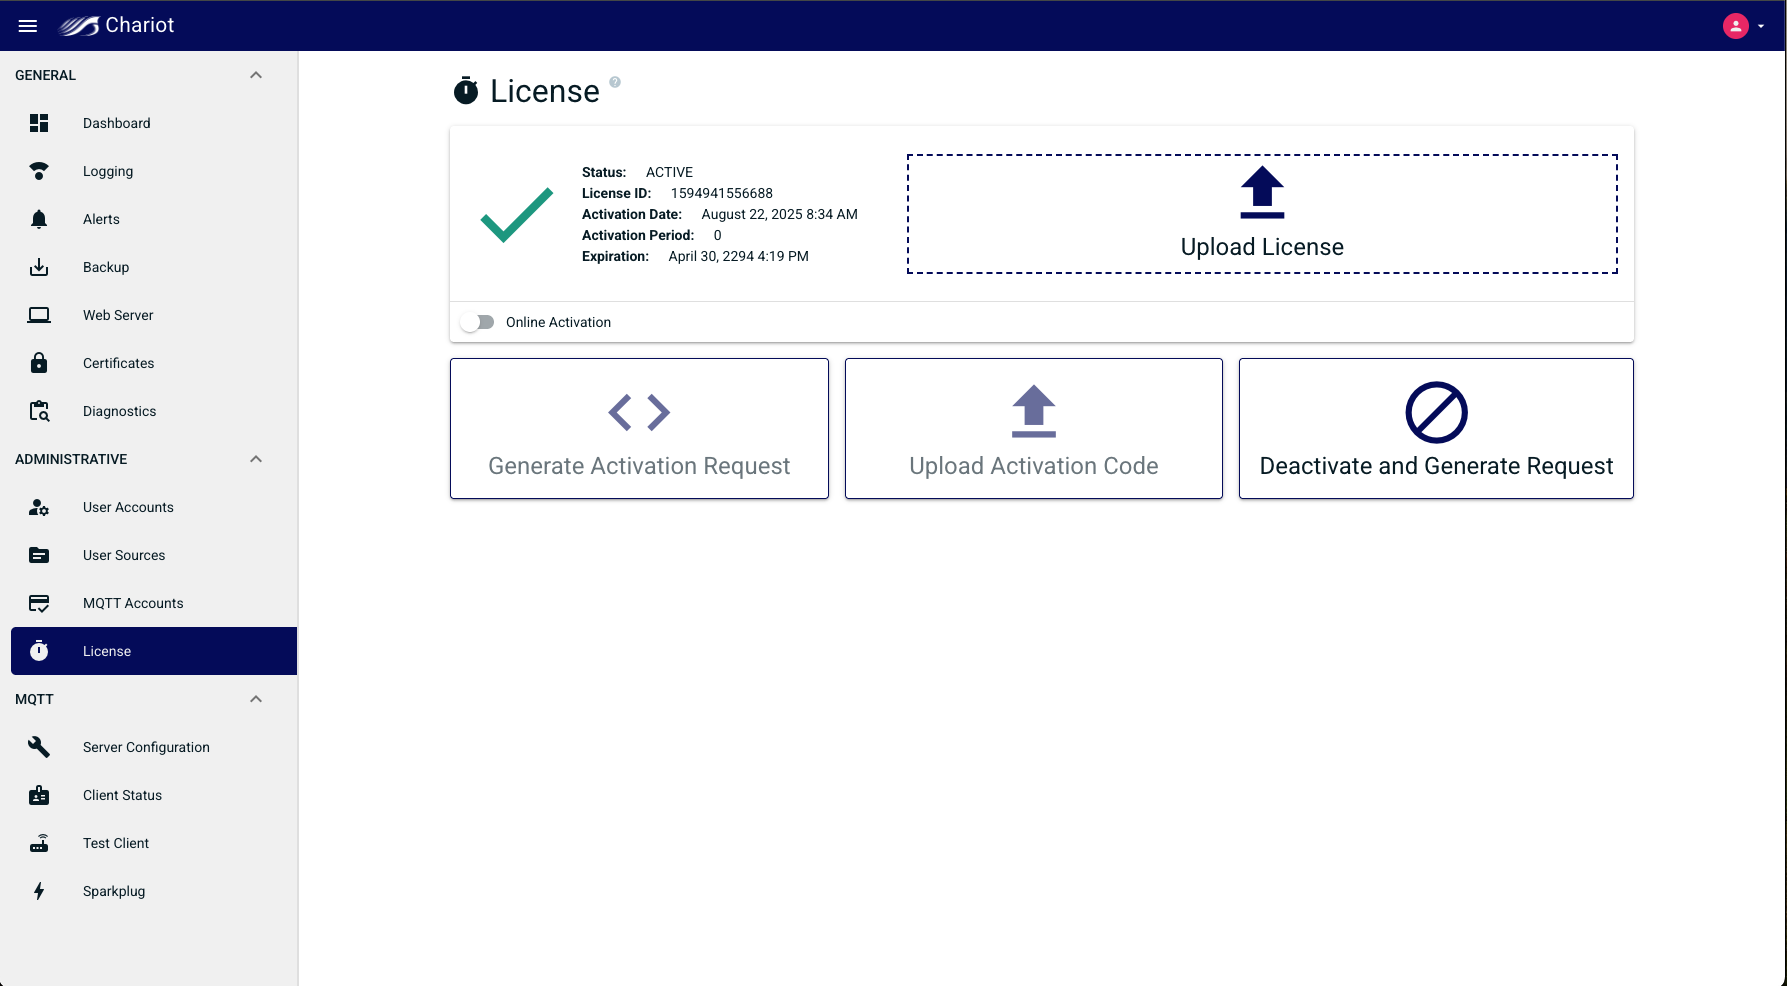Screen dimensions: 1787x986
Task: Click the Alerts bell icon
Action: [x=39, y=219]
